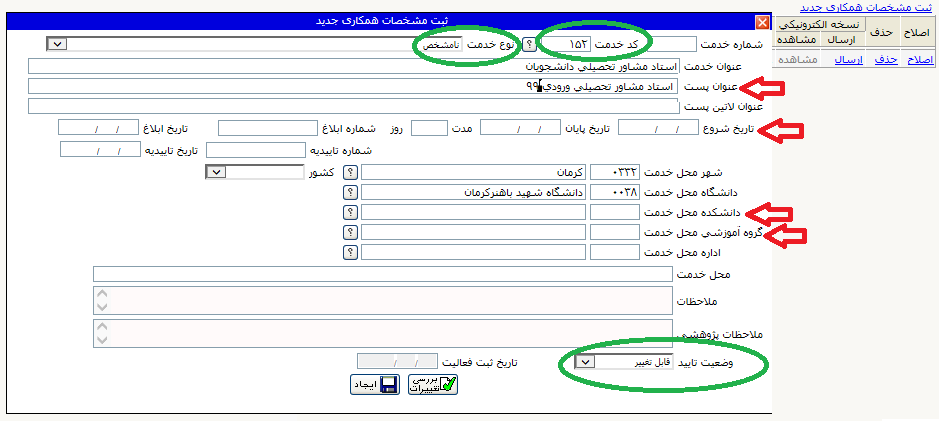Open the دانشکده محل خدمت lookup button

(x=350, y=212)
